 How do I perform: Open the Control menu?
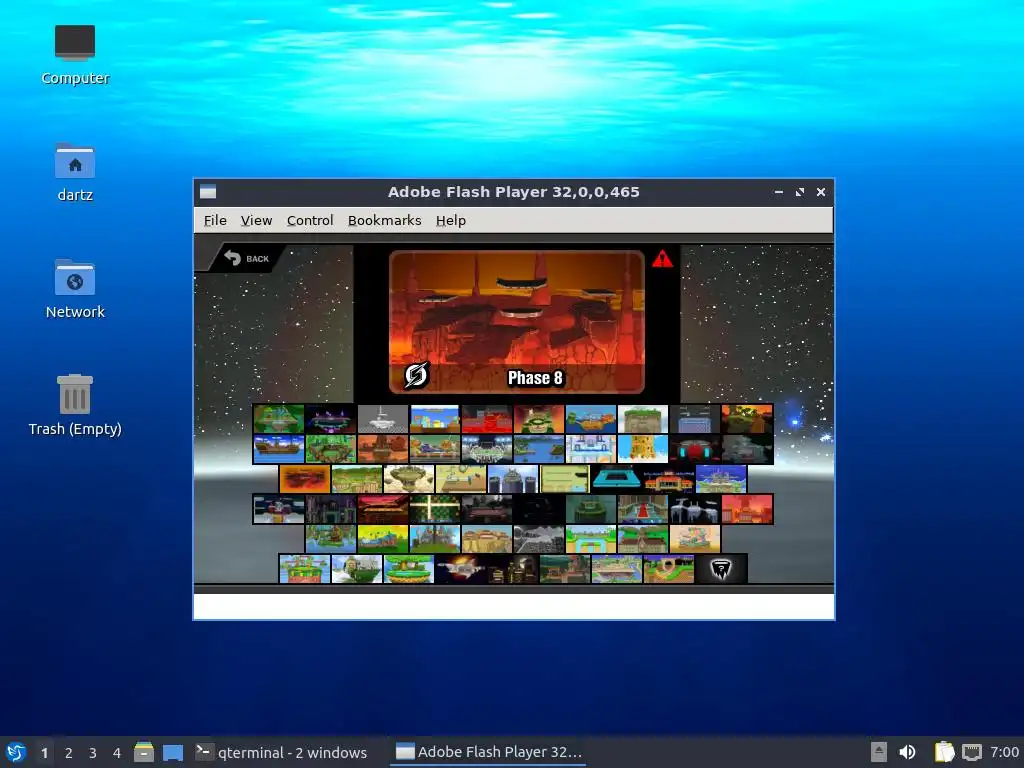(310, 221)
